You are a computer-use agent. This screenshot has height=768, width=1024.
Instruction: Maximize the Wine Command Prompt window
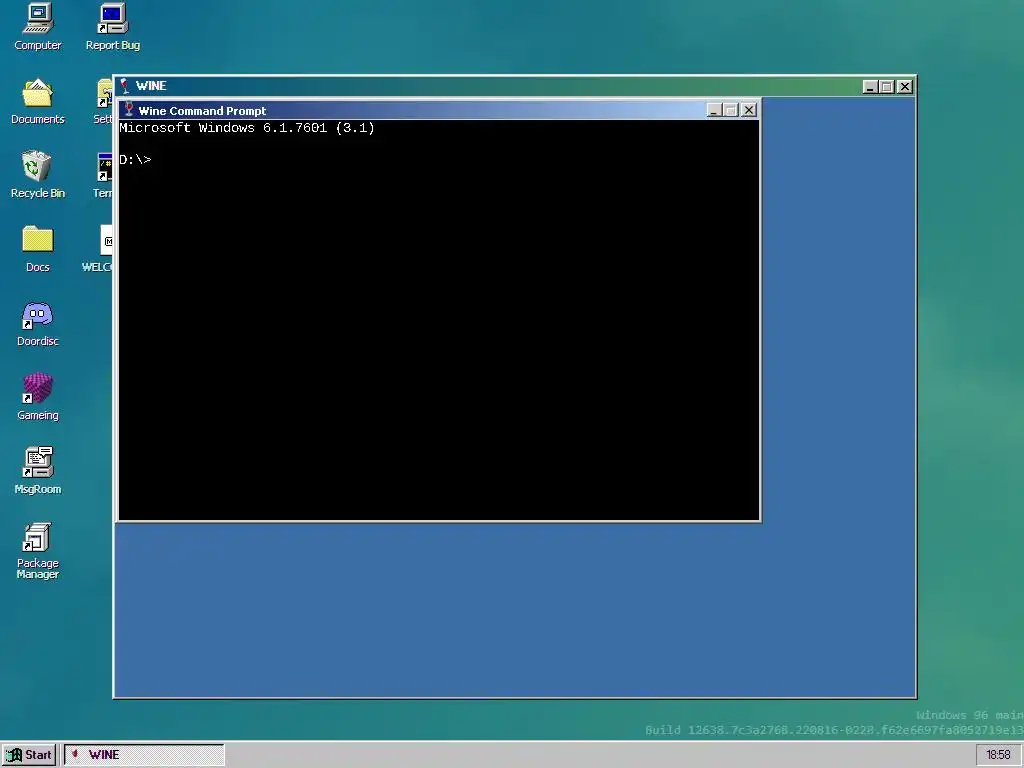click(x=731, y=110)
